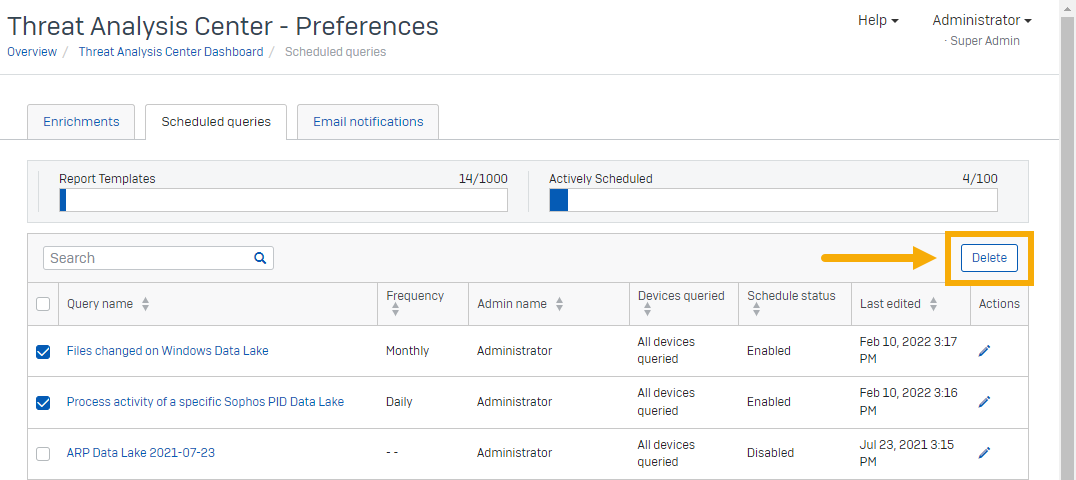Sort by Schedule status column arrows
Image resolution: width=1076 pixels, height=480 pixels.
pyautogui.click(x=756, y=312)
